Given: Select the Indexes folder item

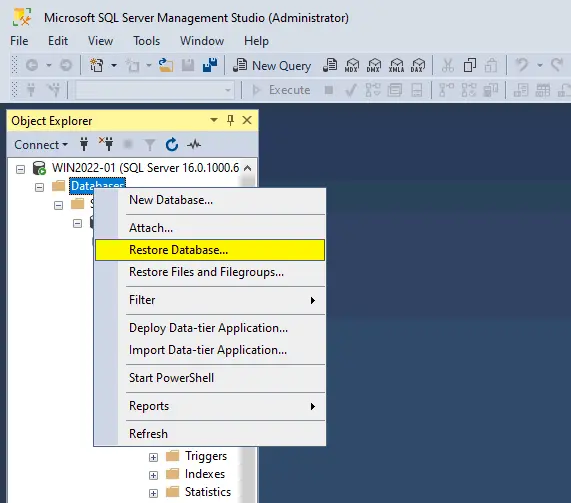Looking at the screenshot, I should click(205, 474).
